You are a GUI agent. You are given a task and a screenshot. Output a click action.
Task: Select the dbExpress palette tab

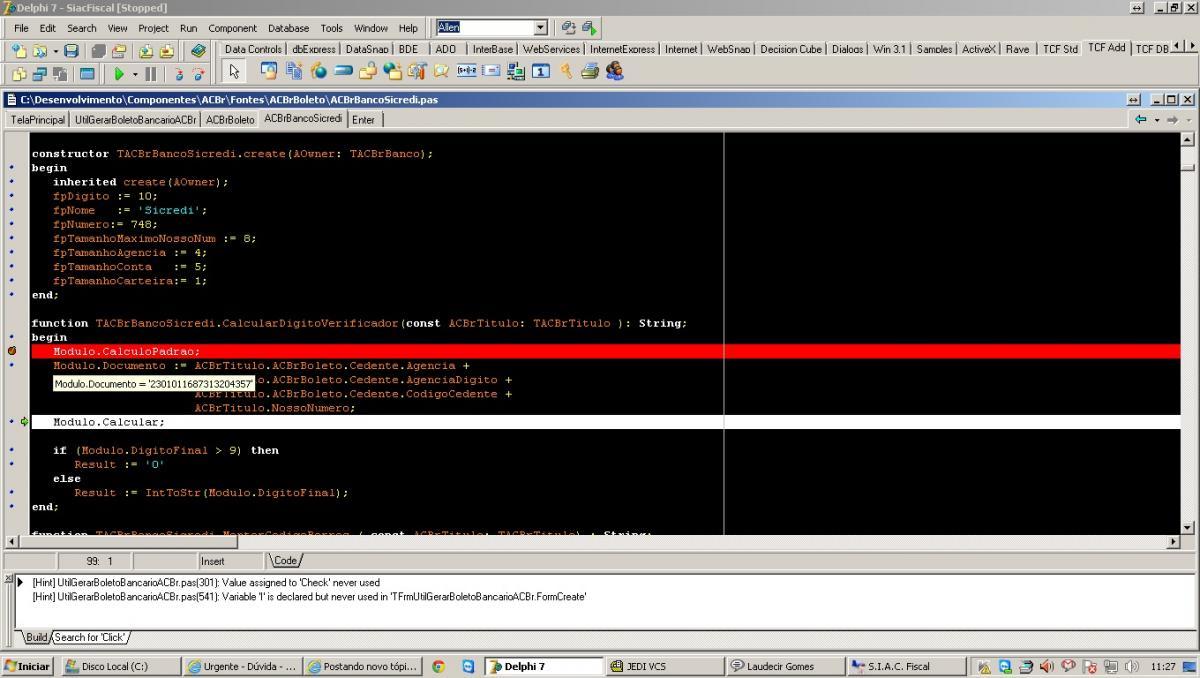click(314, 48)
